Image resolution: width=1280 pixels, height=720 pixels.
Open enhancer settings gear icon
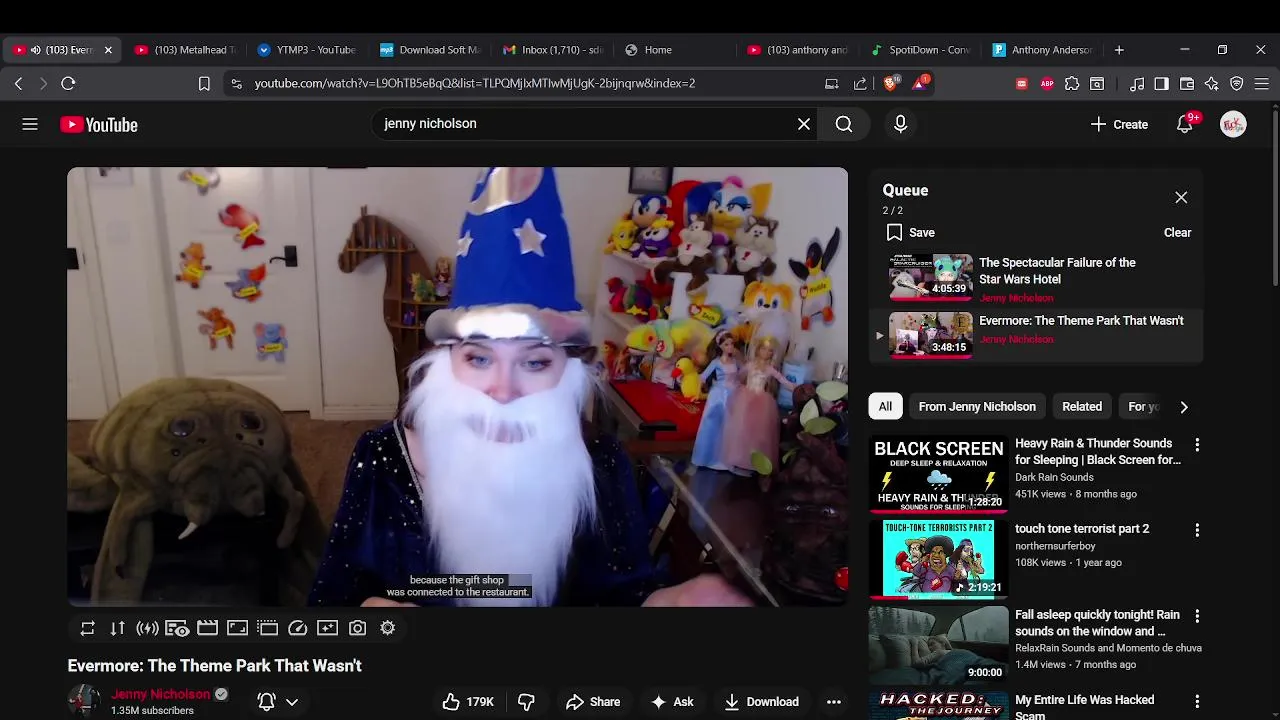pyautogui.click(x=387, y=628)
